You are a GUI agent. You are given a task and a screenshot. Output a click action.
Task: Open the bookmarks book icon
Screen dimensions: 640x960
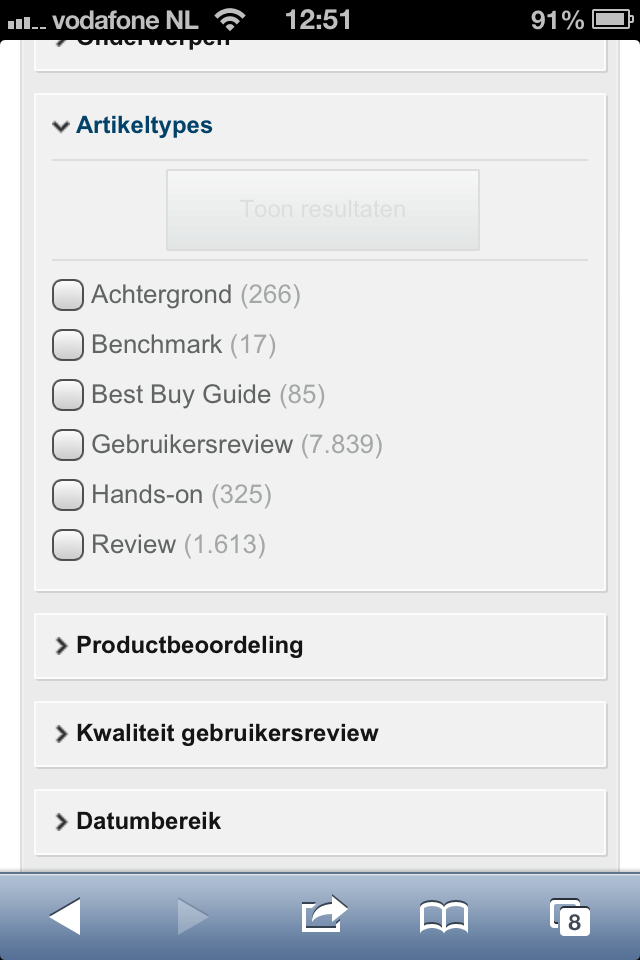click(444, 917)
